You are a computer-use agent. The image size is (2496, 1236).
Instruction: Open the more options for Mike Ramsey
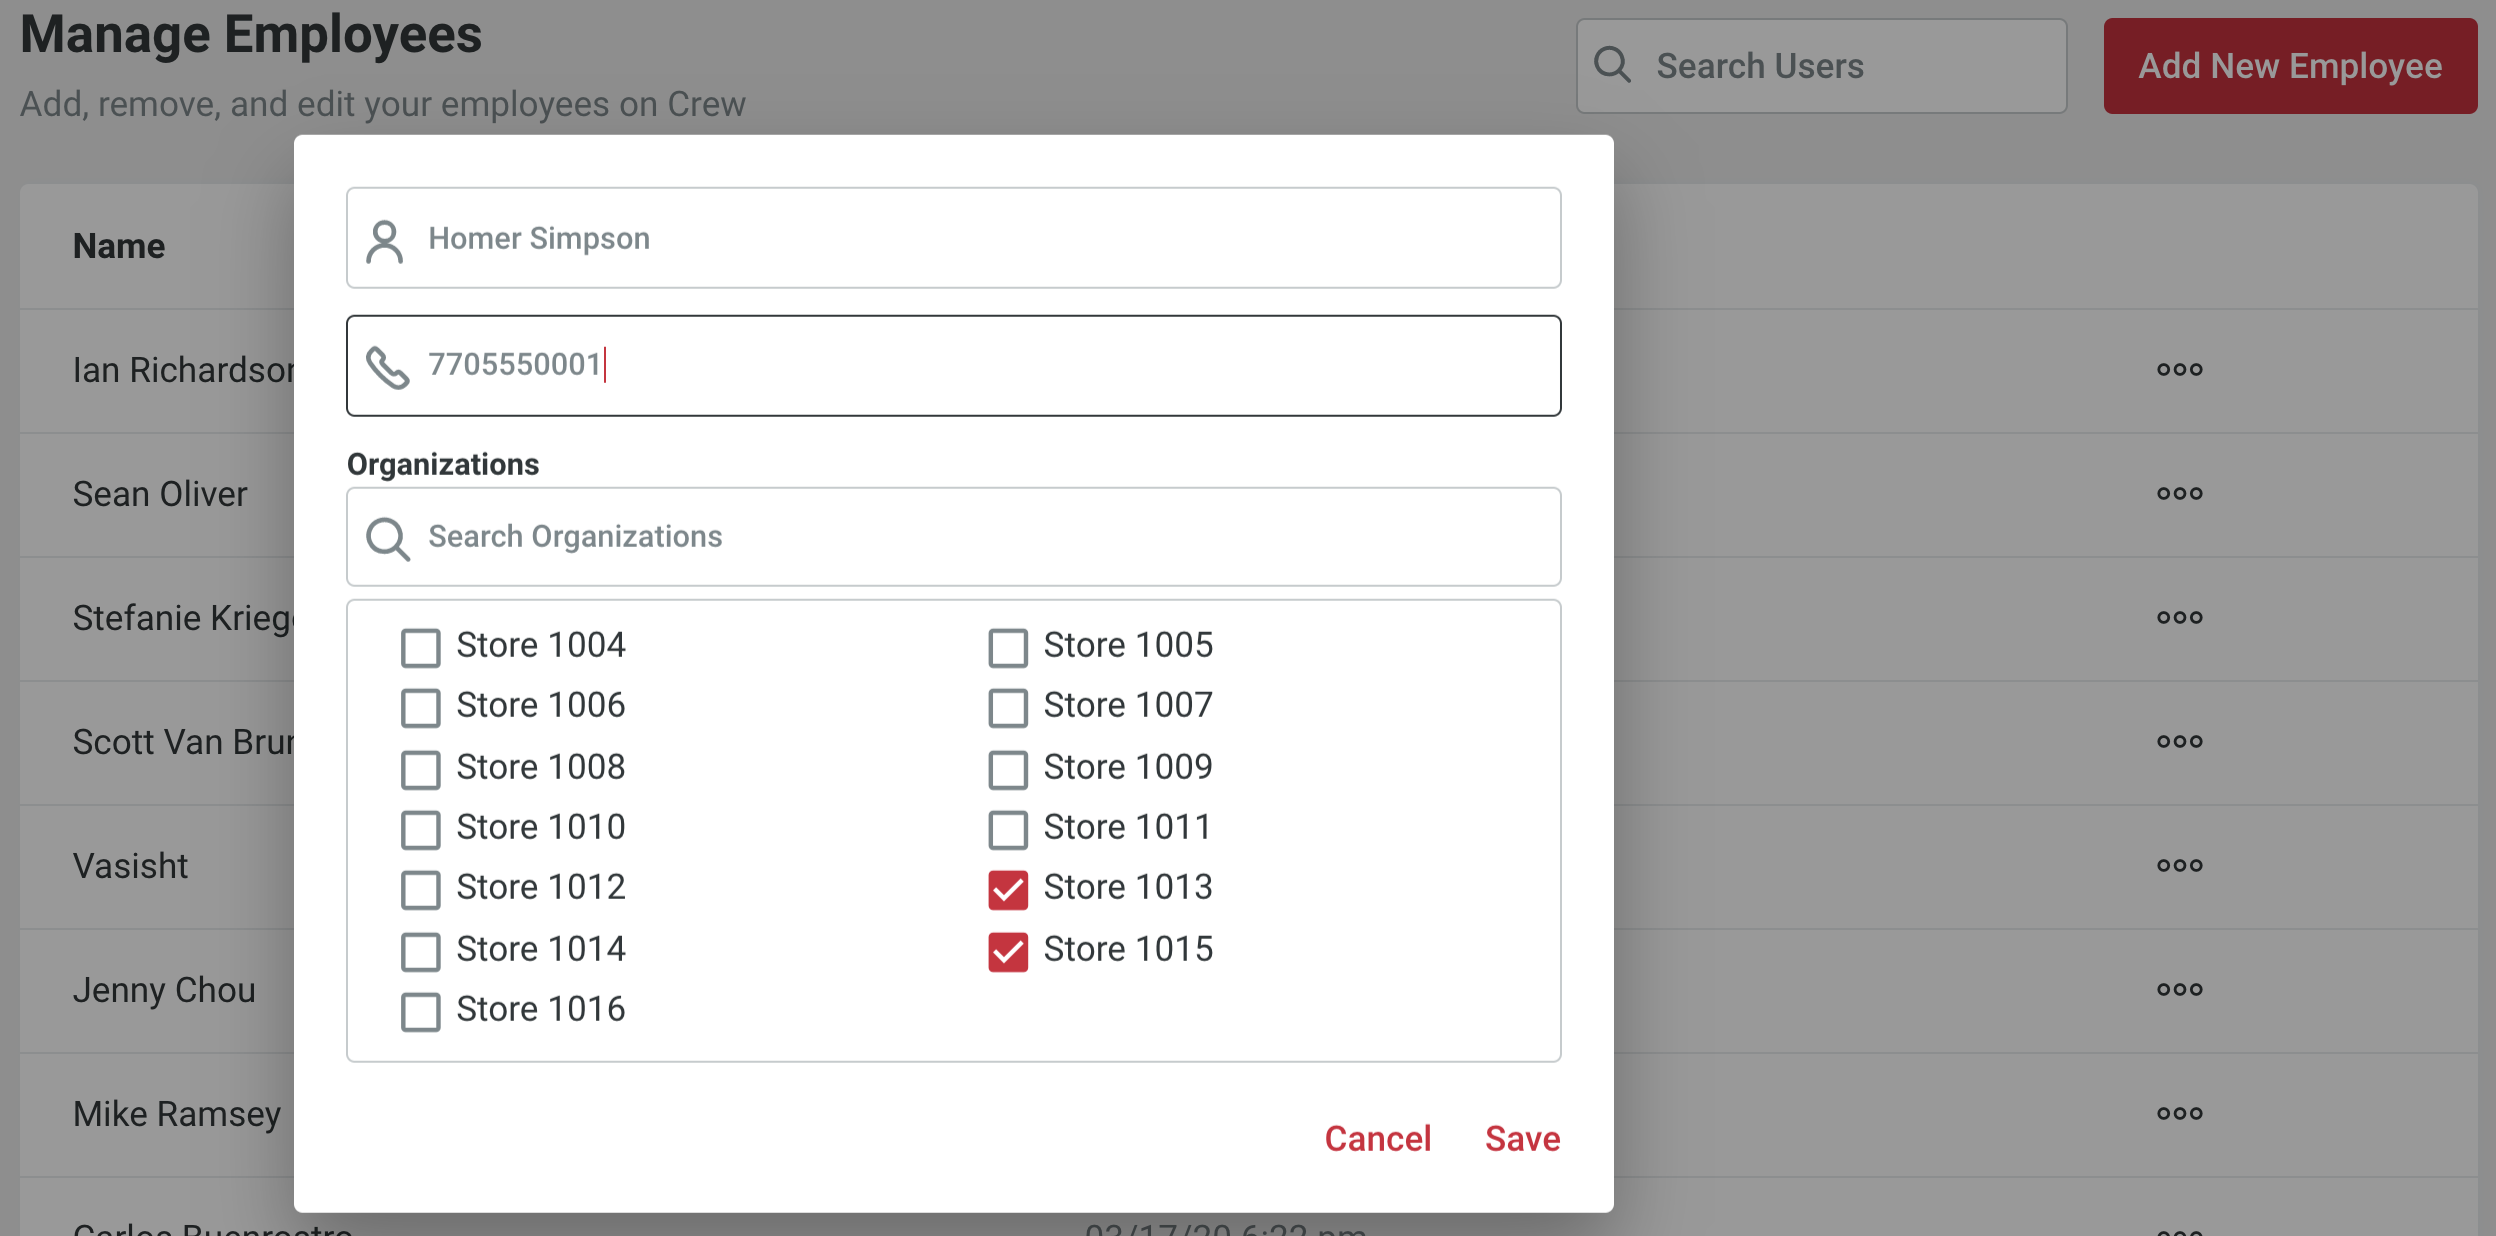pos(2179,1114)
